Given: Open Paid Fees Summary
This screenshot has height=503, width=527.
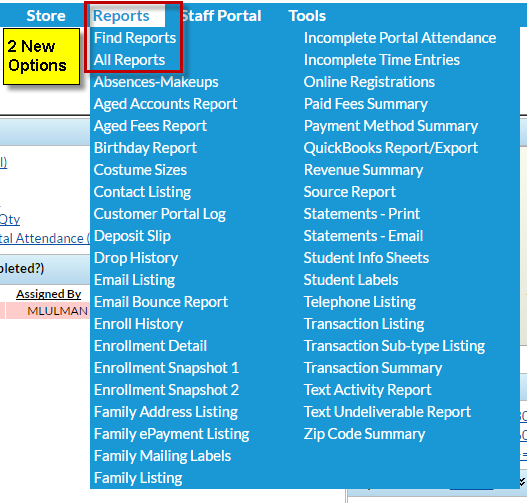Looking at the screenshot, I should [366, 104].
